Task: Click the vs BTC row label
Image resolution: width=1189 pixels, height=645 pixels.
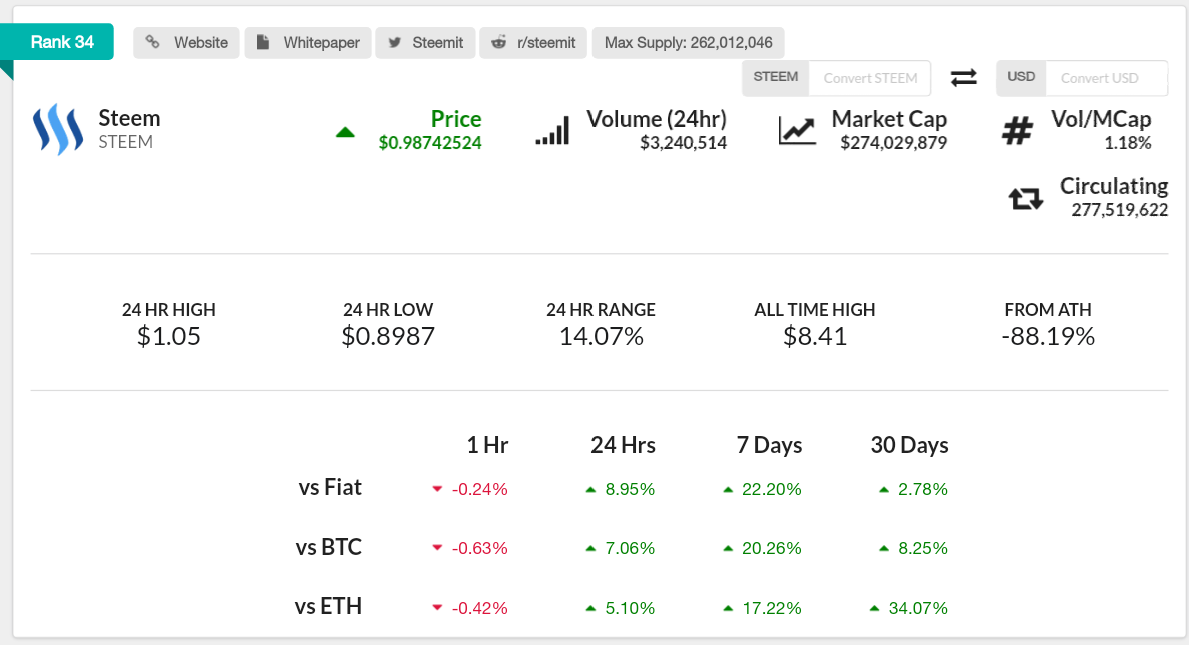Action: pyautogui.click(x=328, y=547)
